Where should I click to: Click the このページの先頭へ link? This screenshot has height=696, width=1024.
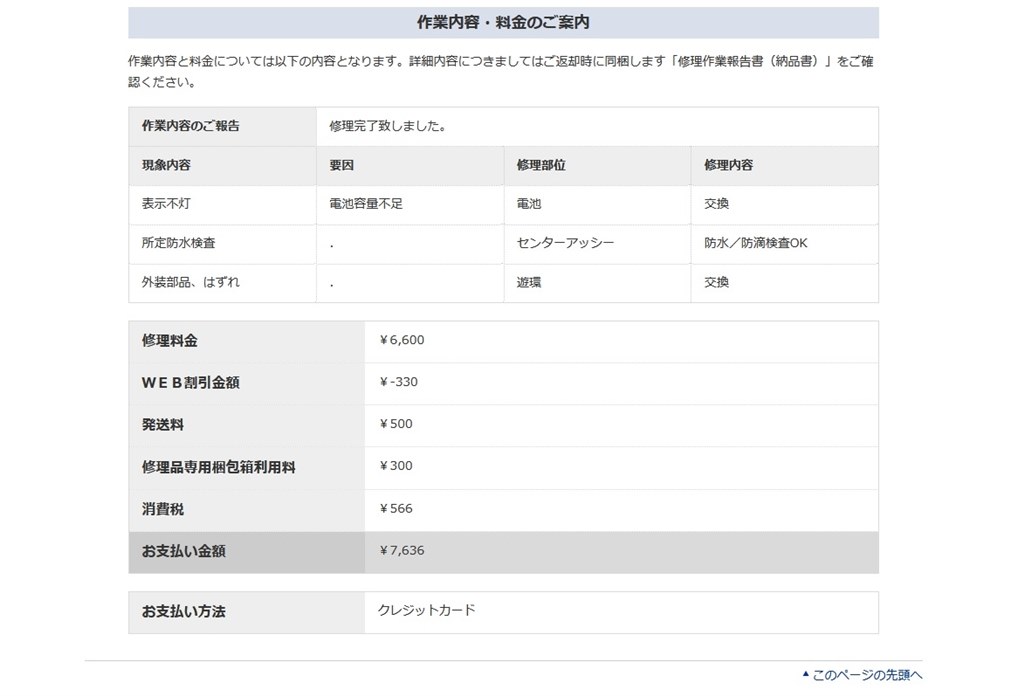[862, 674]
